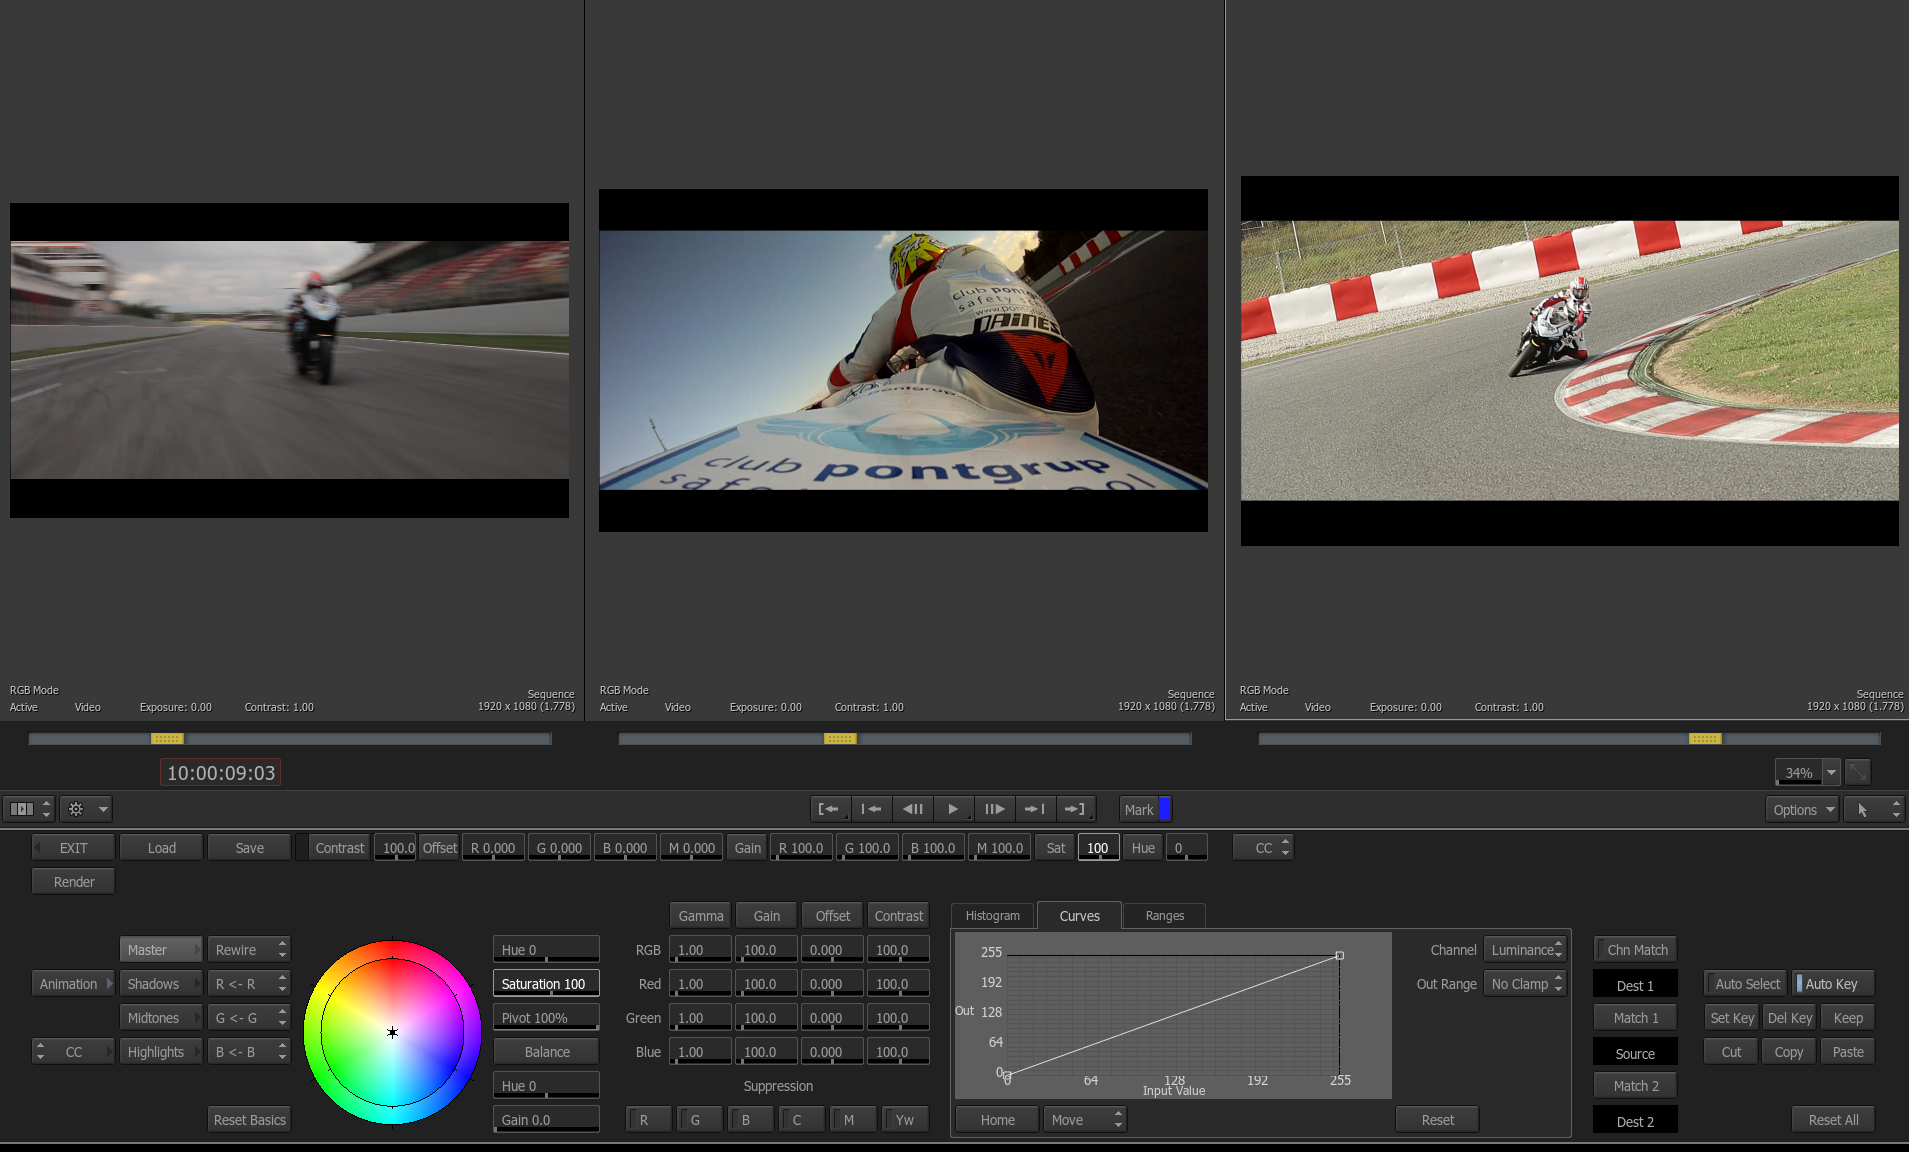Click the curves Home button
This screenshot has height=1152, width=1909.
click(x=997, y=1120)
